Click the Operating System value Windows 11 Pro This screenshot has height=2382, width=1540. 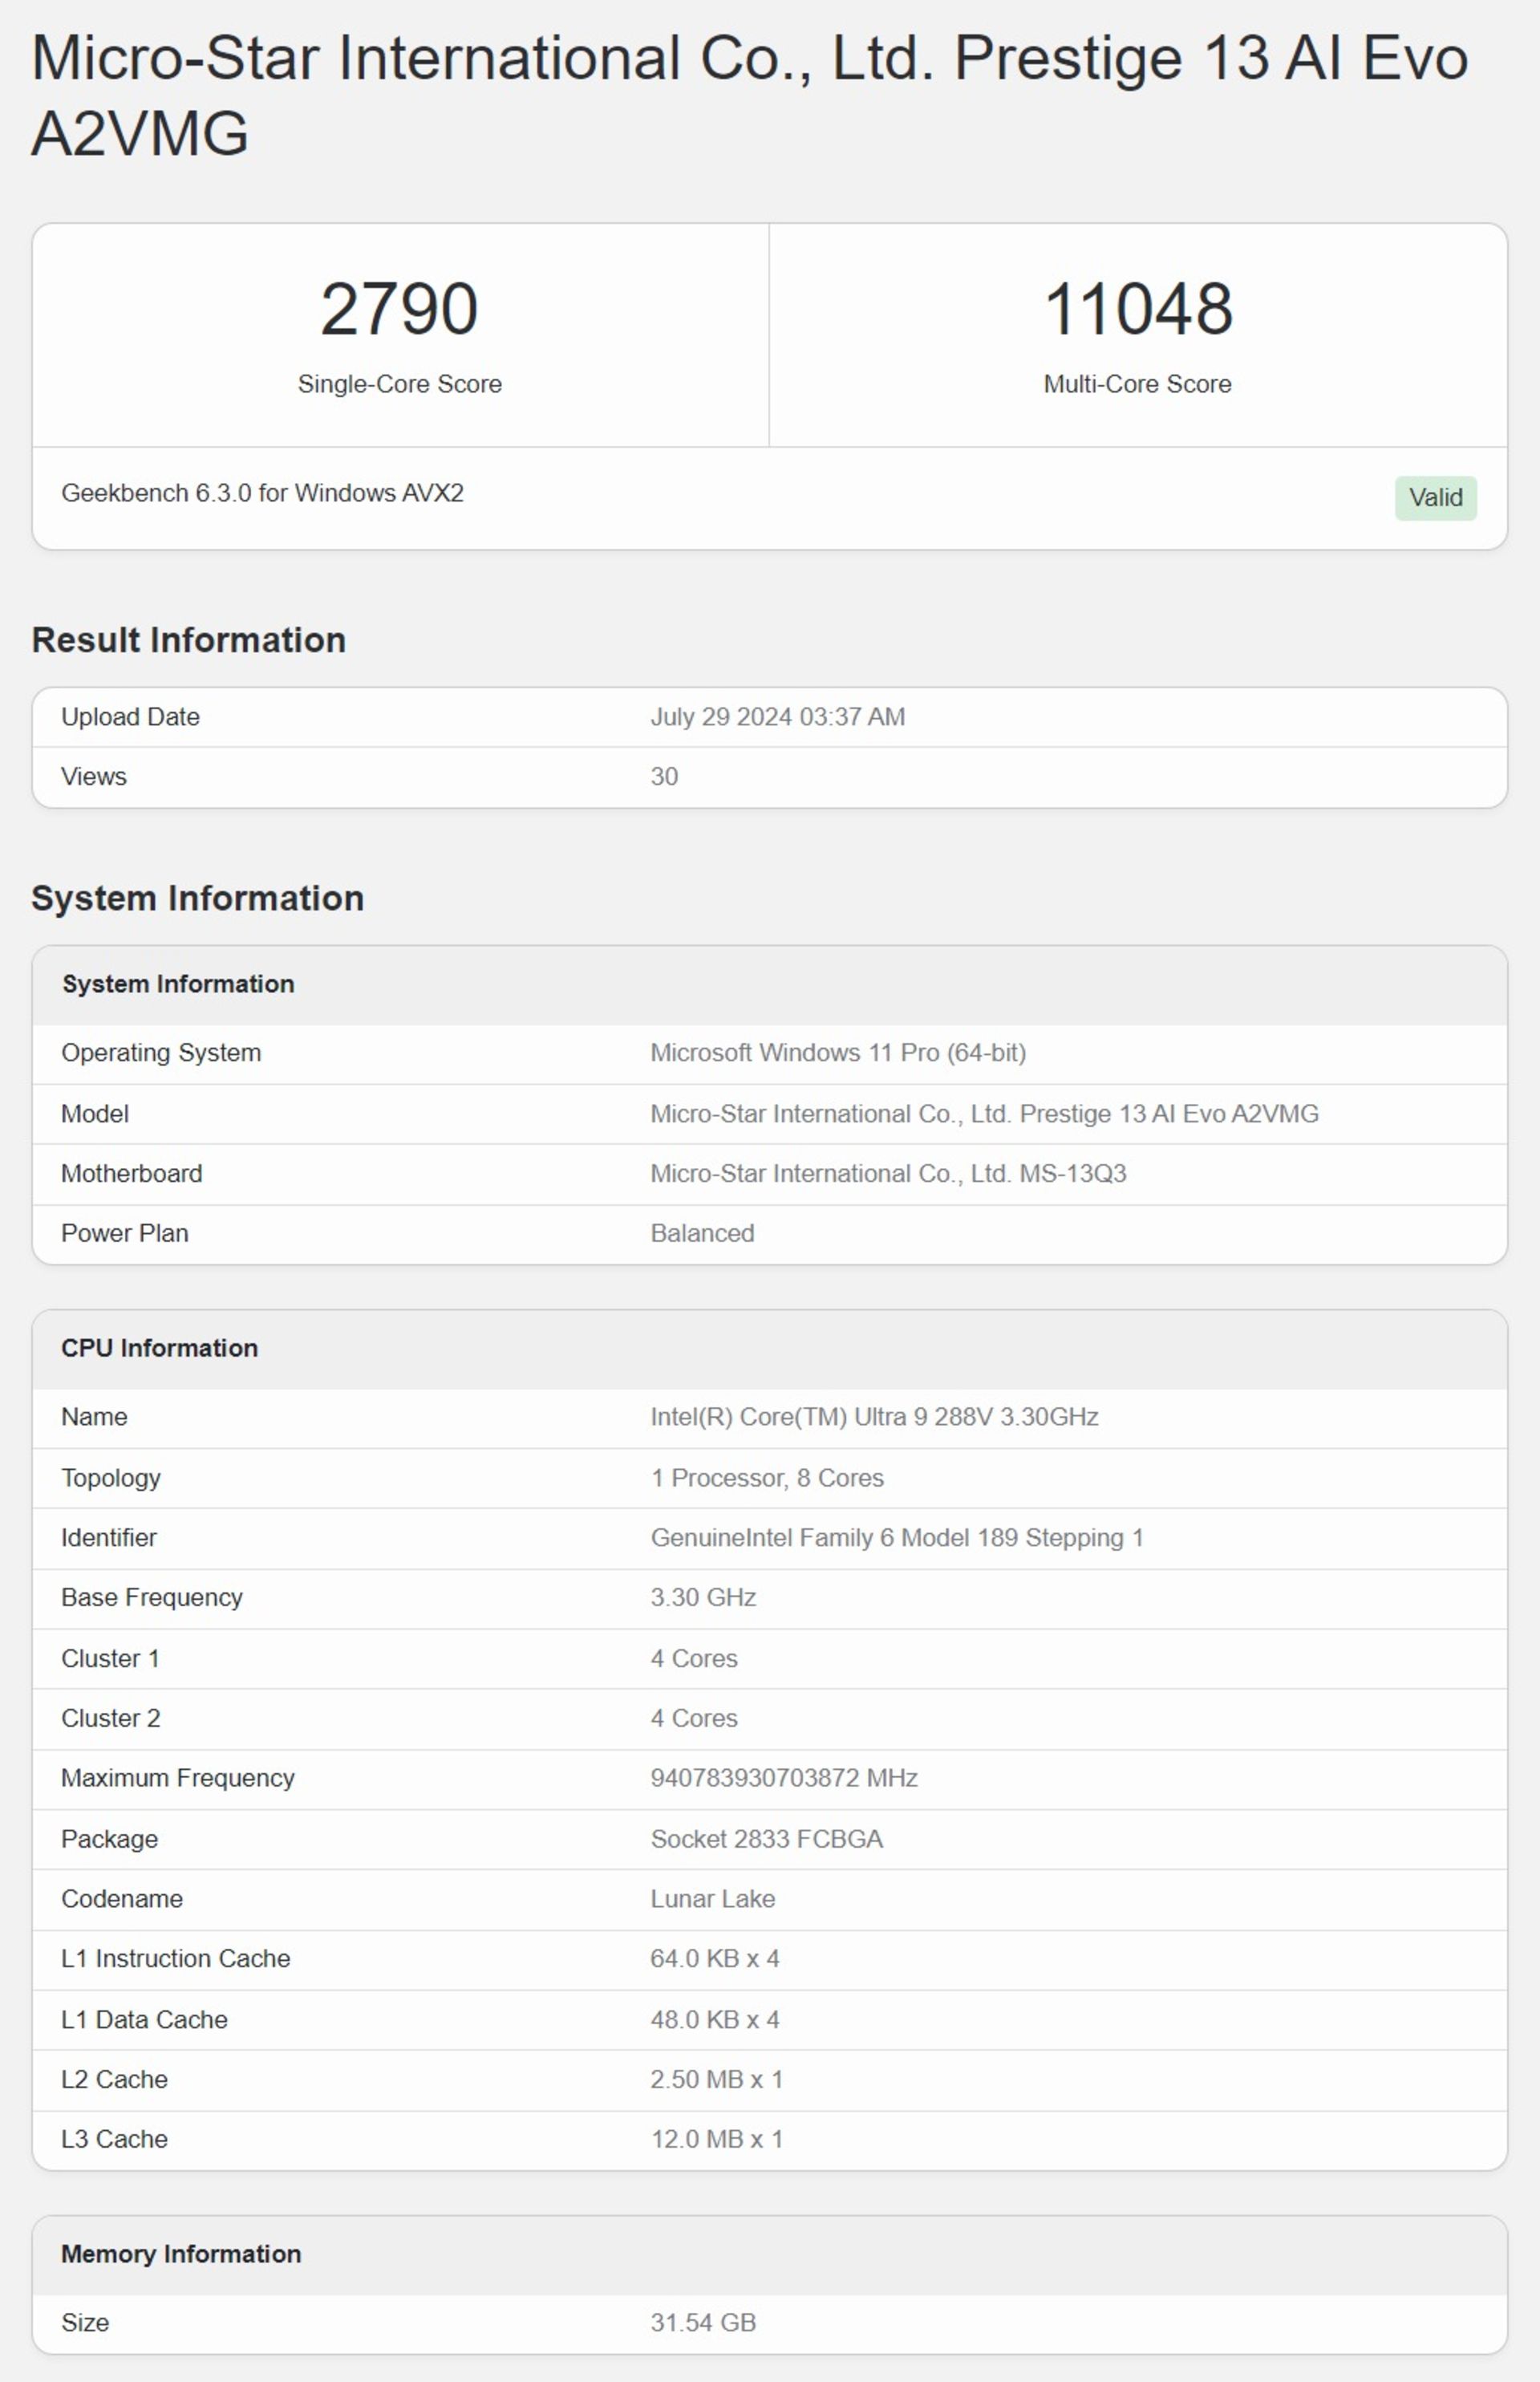pos(838,1053)
